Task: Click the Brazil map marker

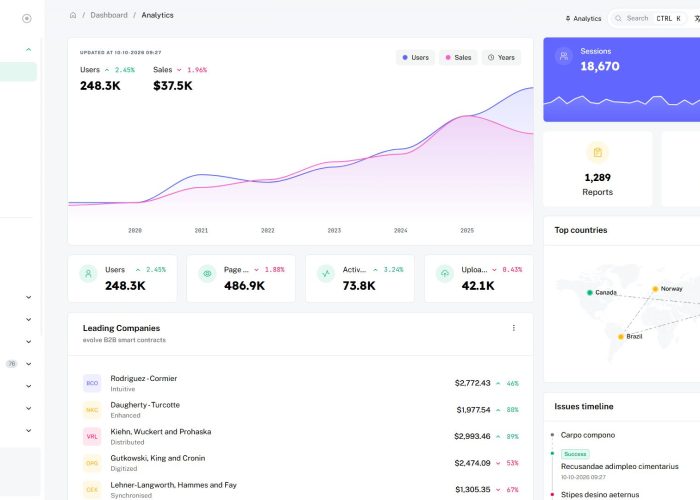Action: (620, 337)
